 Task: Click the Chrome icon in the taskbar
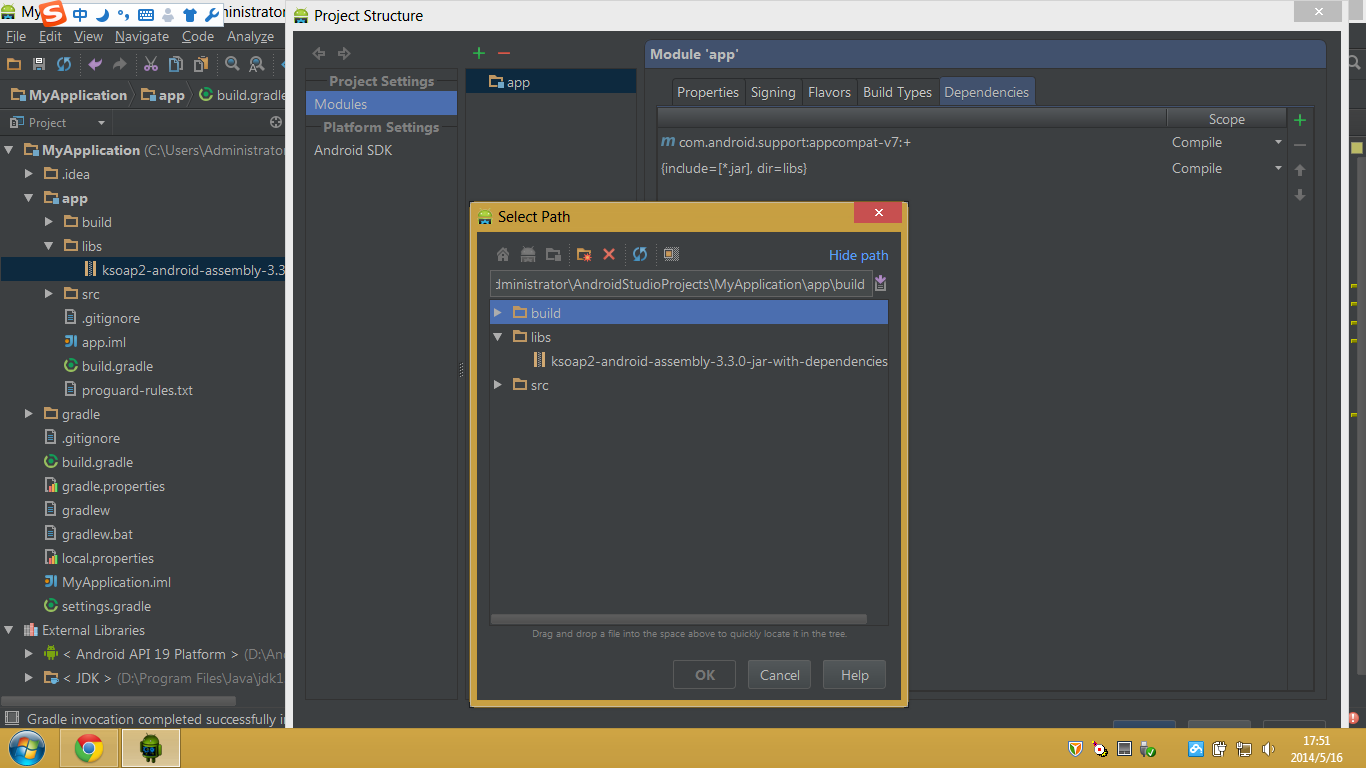(89, 748)
